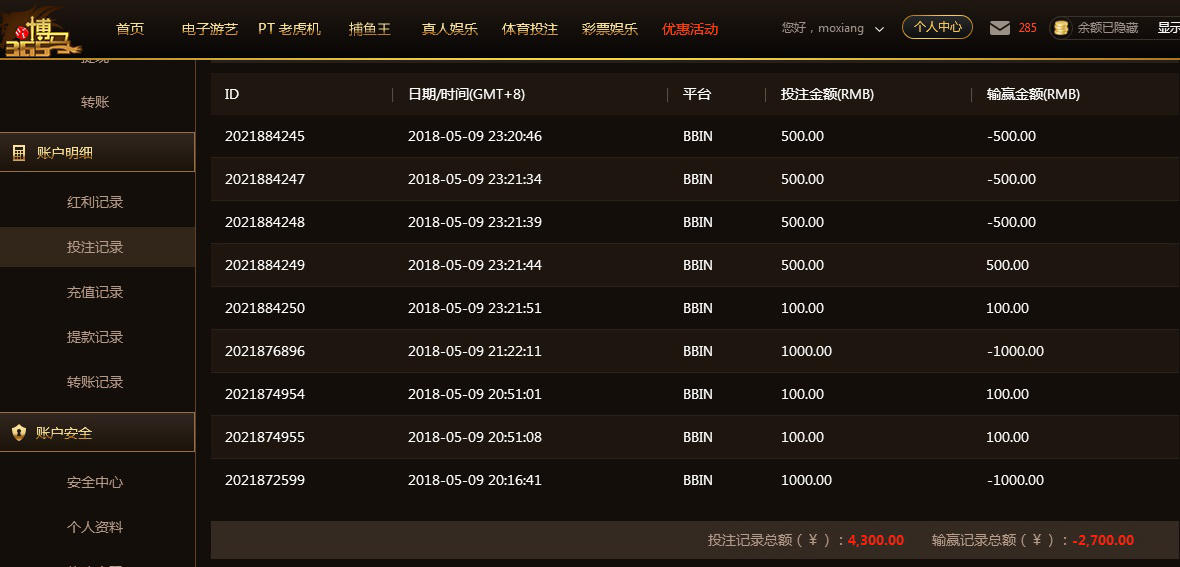1180x567 pixels.
Task: Click the 输赢记录总额 value -2,700.00
Action: click(x=1103, y=540)
